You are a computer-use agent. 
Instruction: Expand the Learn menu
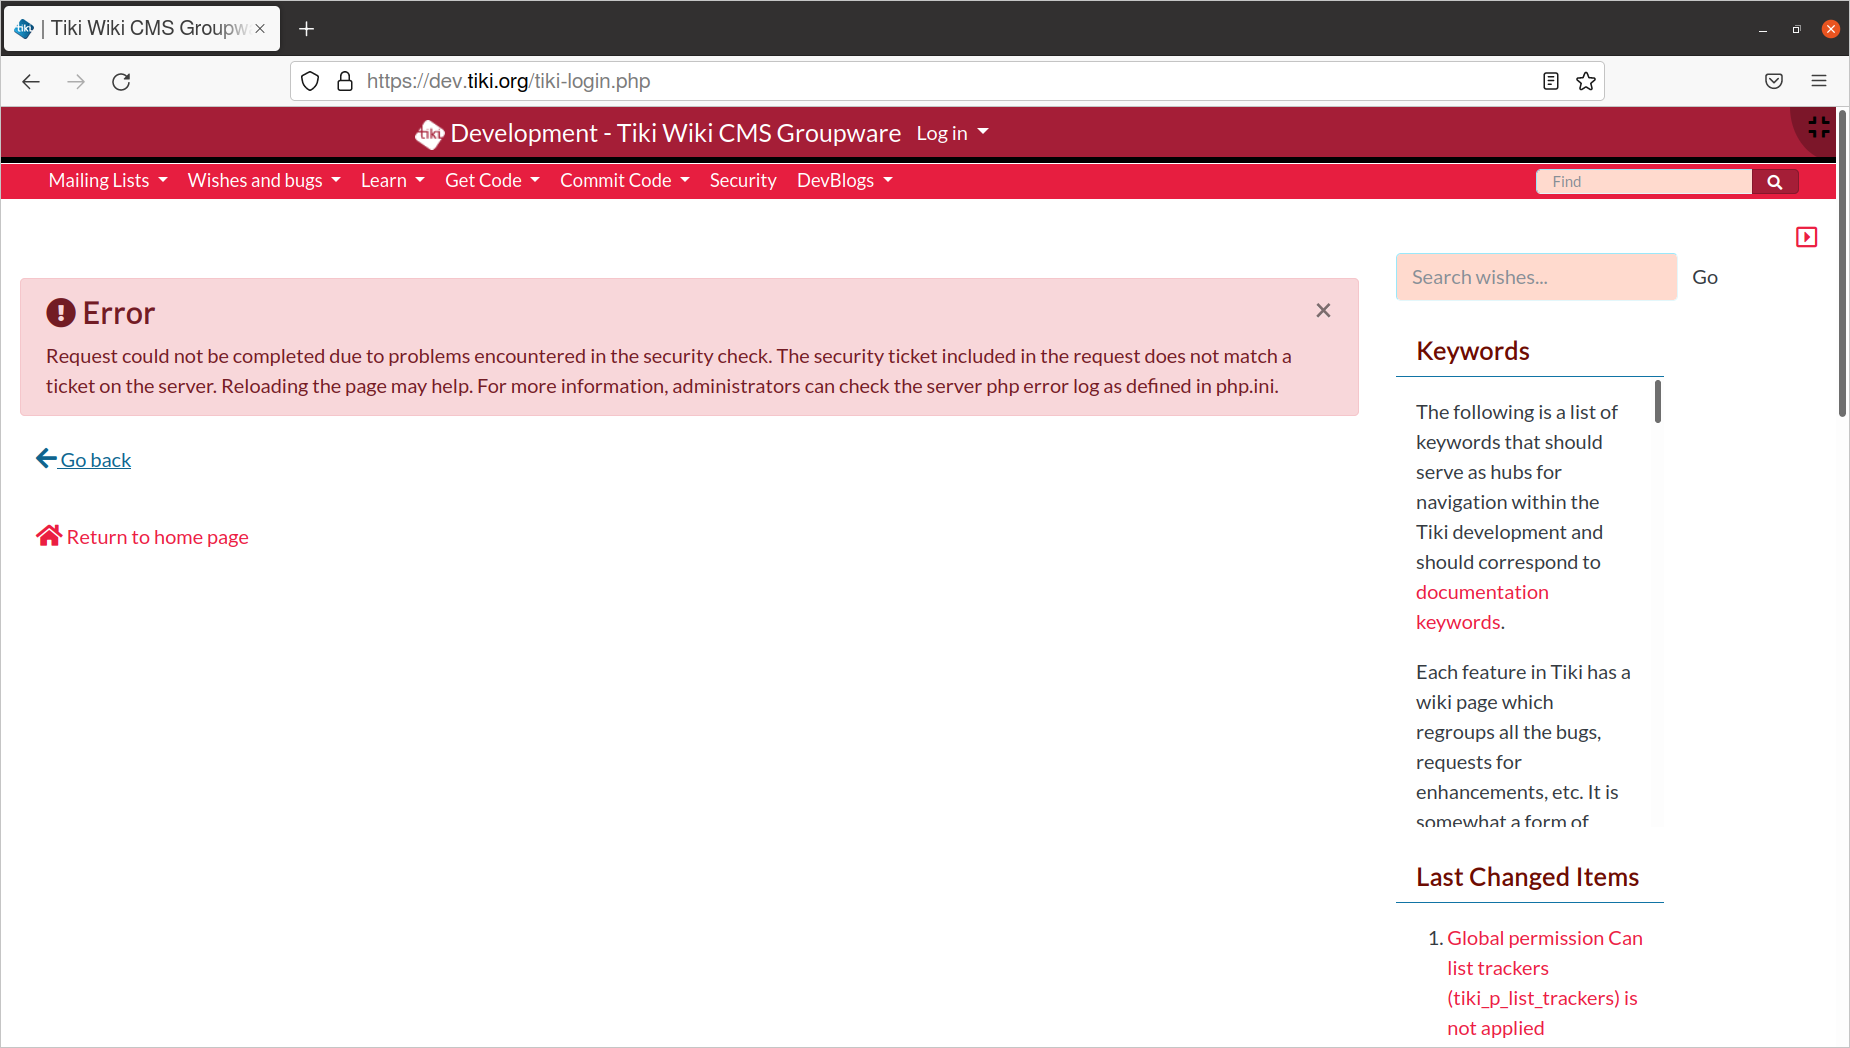393,181
